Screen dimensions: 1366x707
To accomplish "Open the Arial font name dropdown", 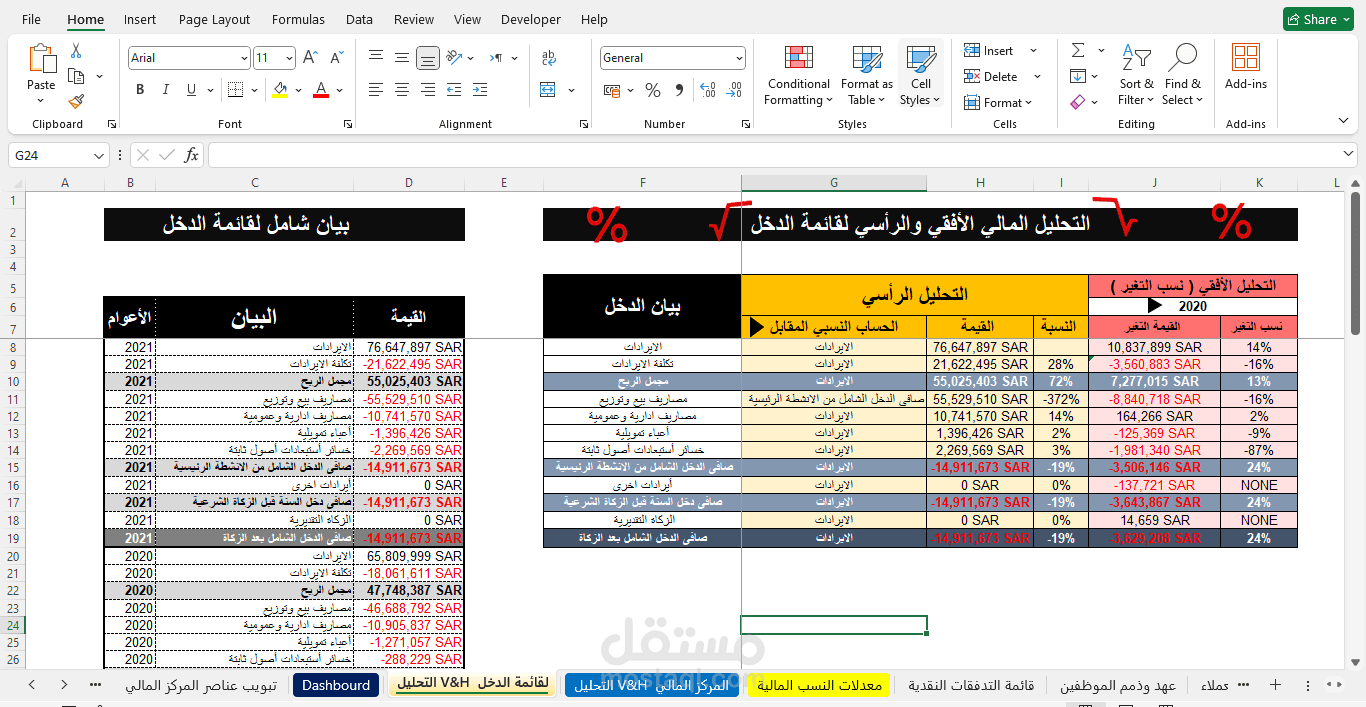I will click(244, 58).
